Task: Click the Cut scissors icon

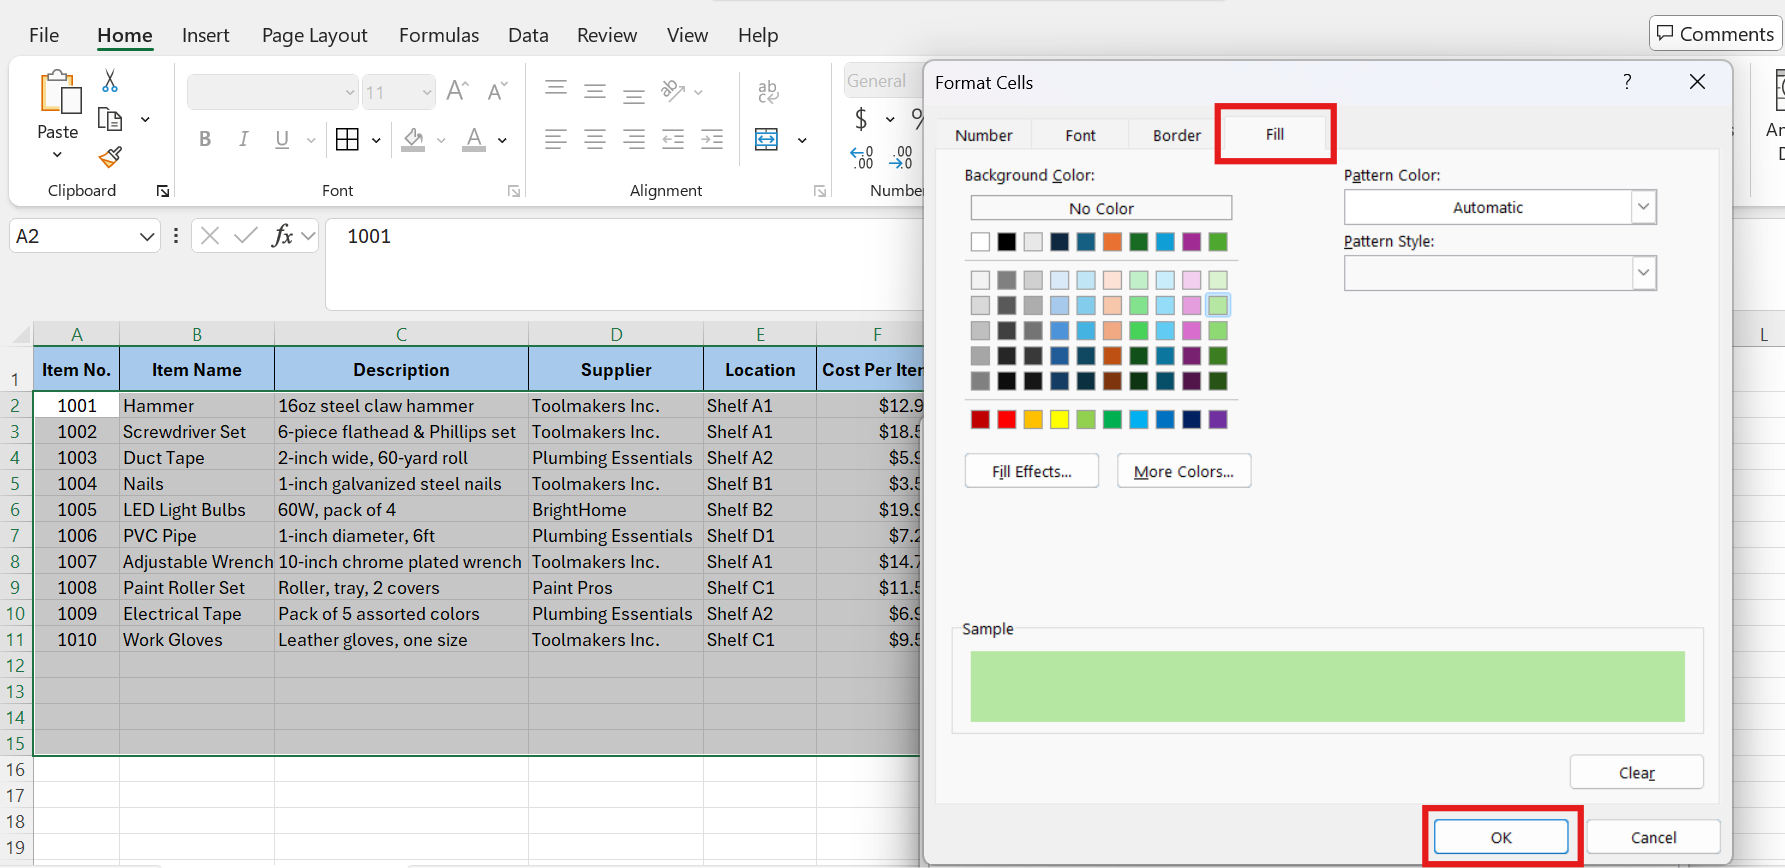Action: pyautogui.click(x=110, y=81)
